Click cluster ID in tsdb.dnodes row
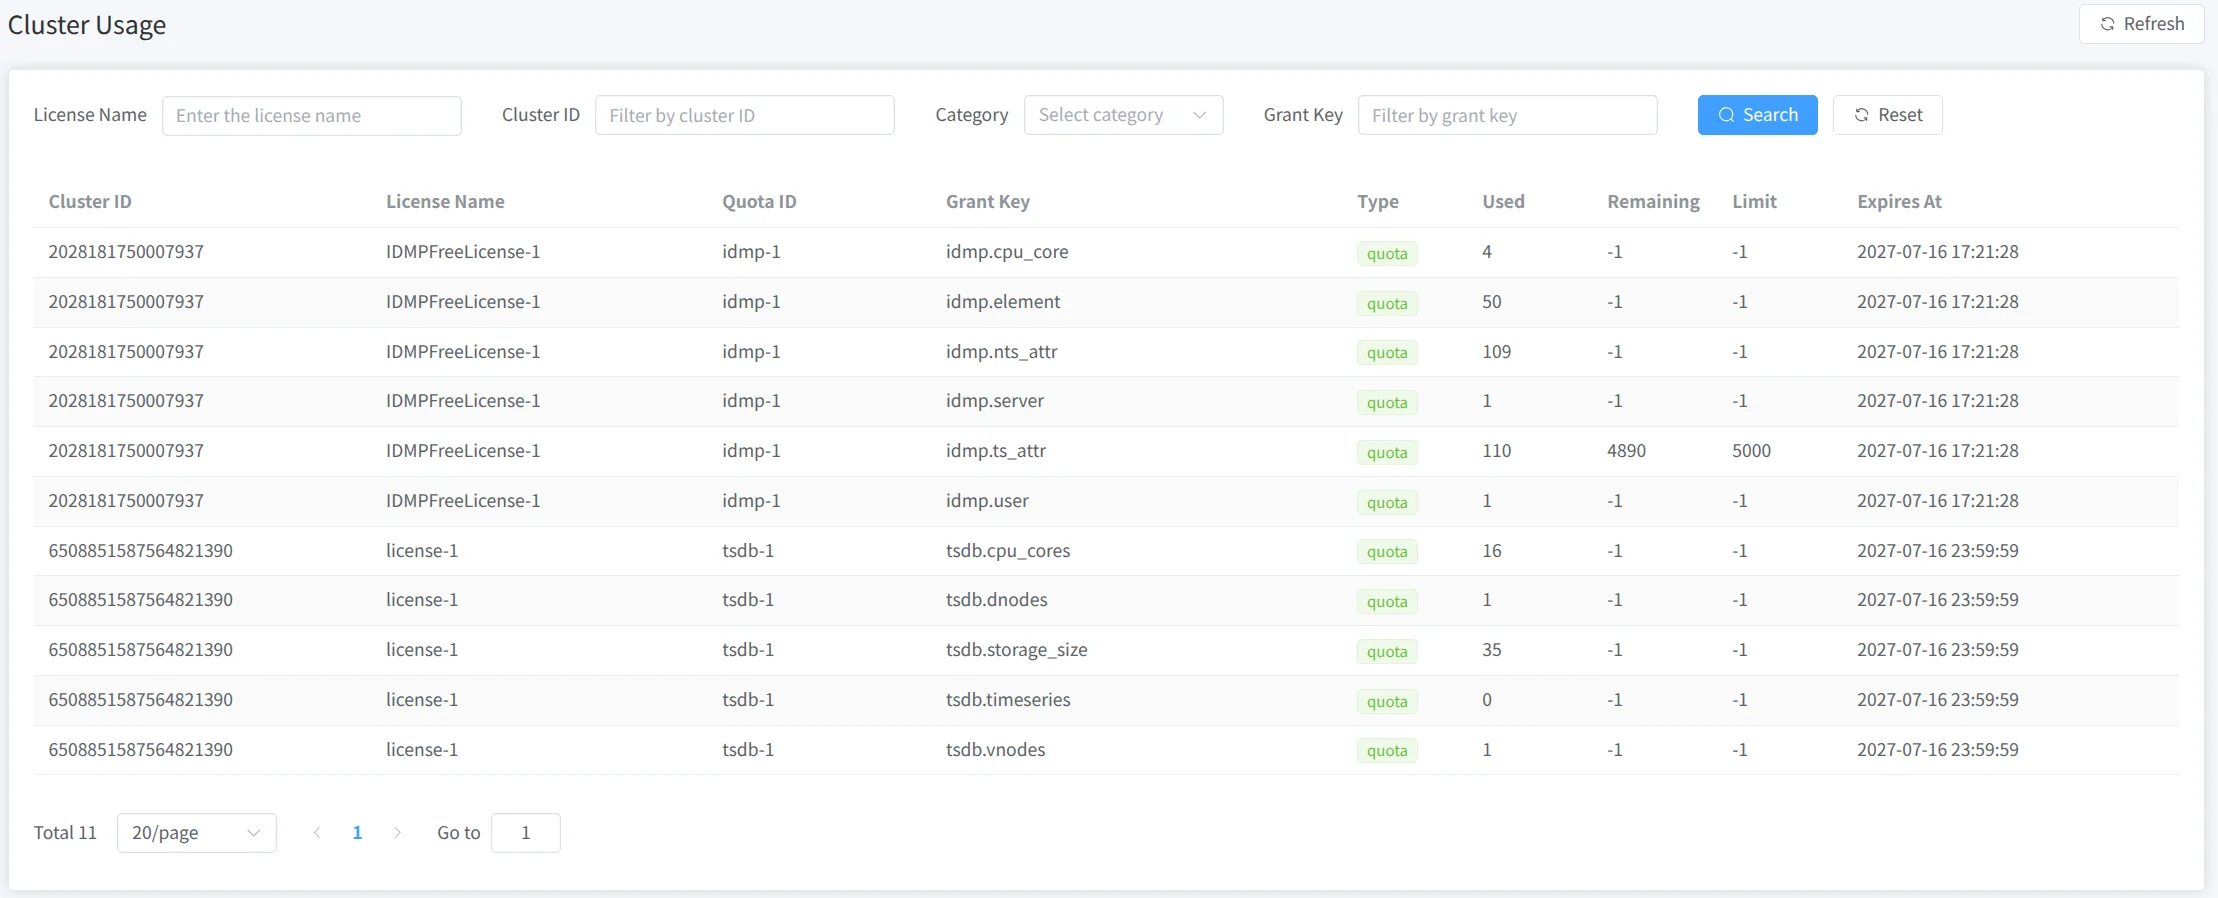This screenshot has height=898, width=2218. click(x=140, y=600)
